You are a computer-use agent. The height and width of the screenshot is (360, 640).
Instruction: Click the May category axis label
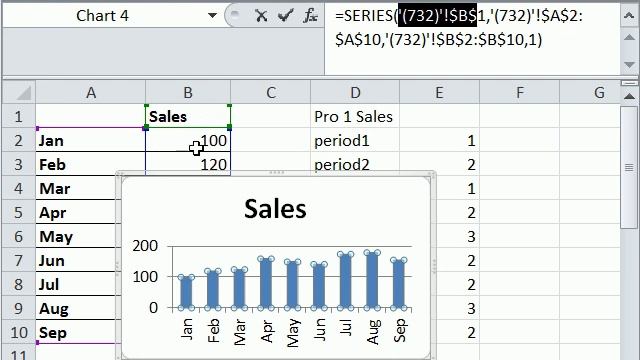293,333
